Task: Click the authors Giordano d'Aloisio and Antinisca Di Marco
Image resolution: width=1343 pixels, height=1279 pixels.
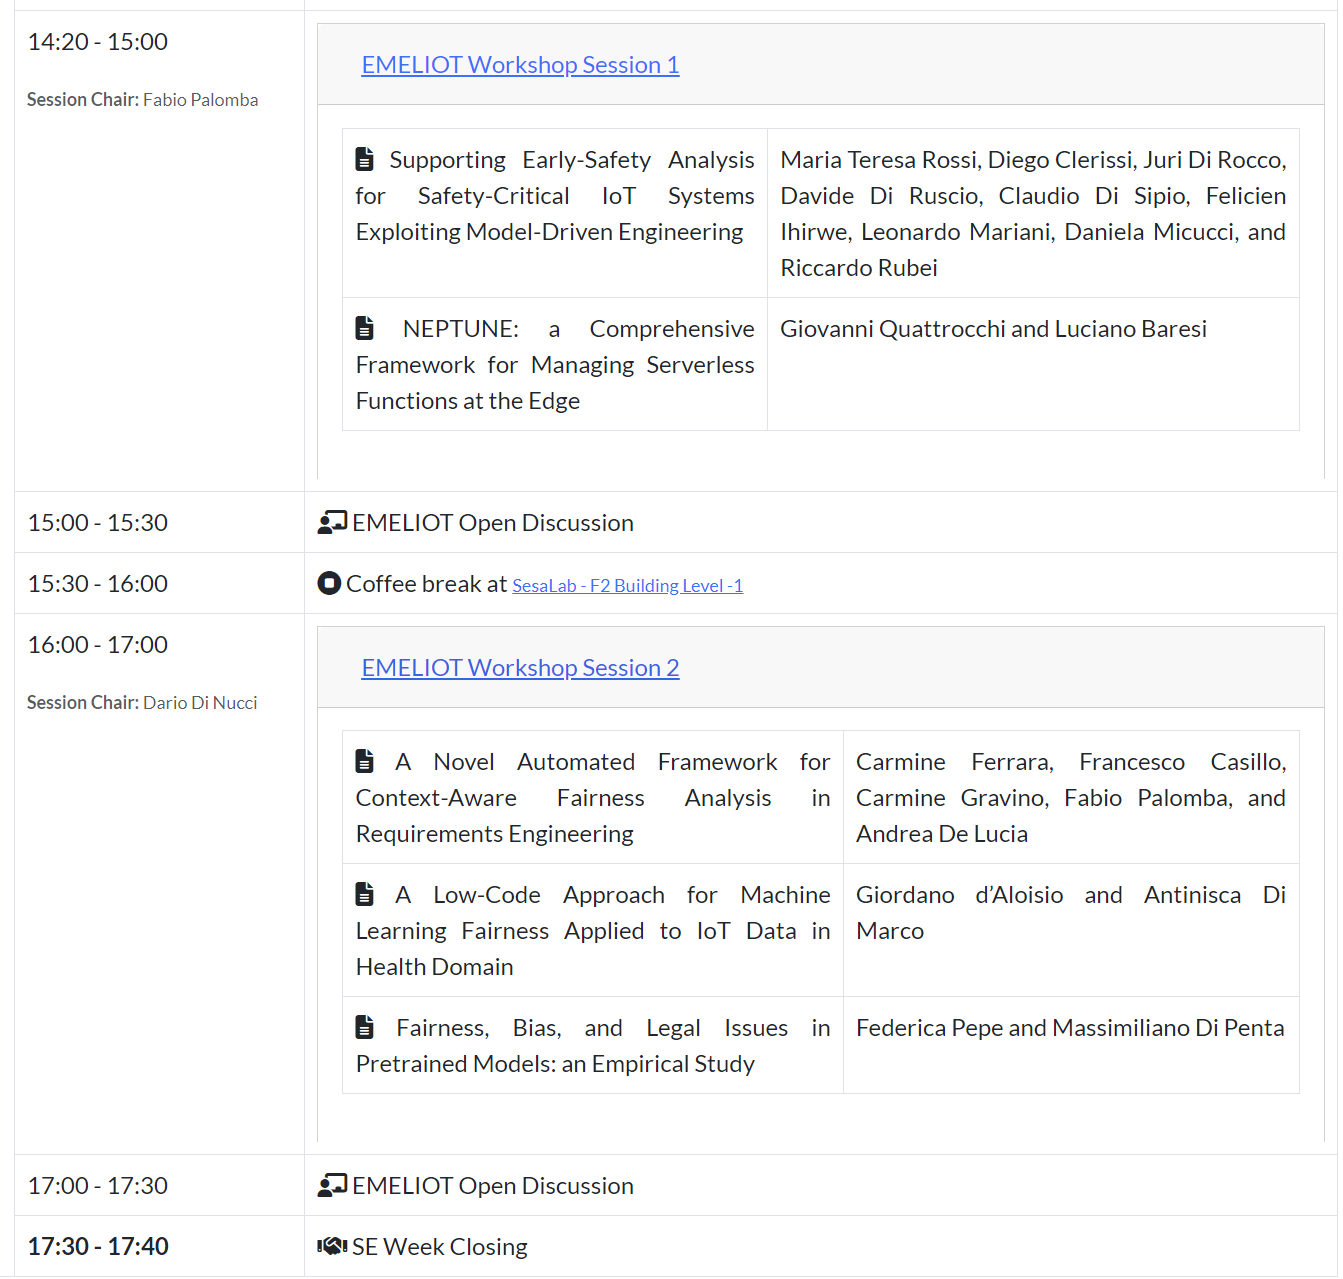Action: (x=1071, y=913)
